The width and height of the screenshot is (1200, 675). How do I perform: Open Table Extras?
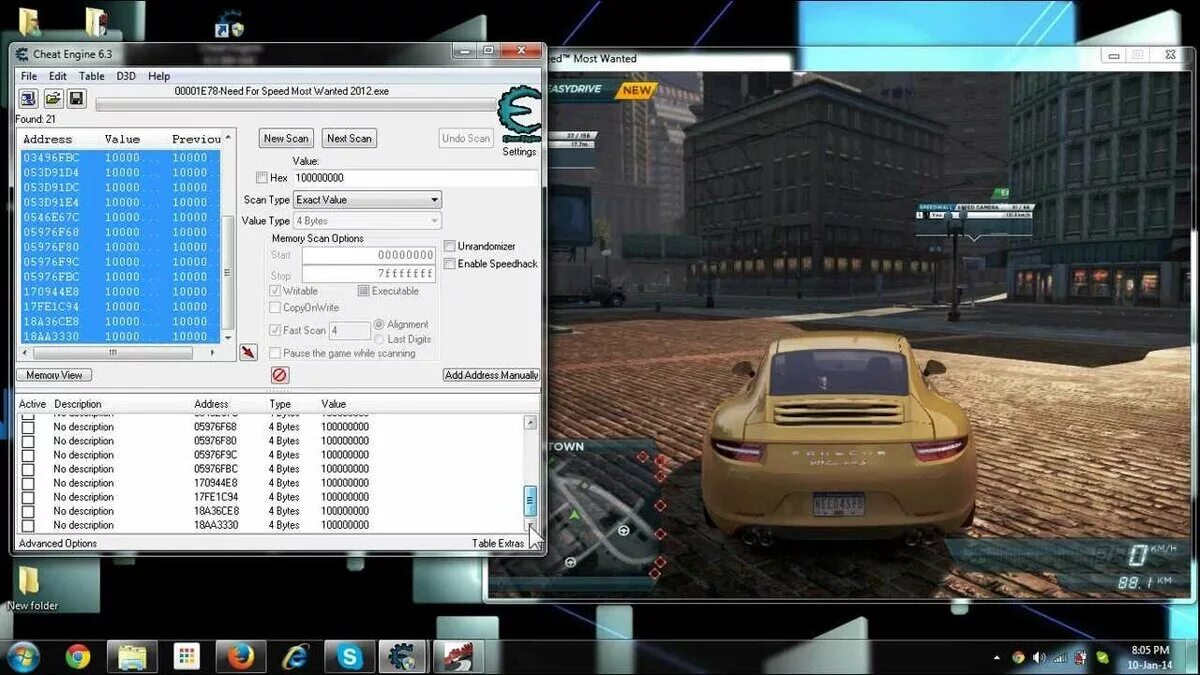coord(498,543)
